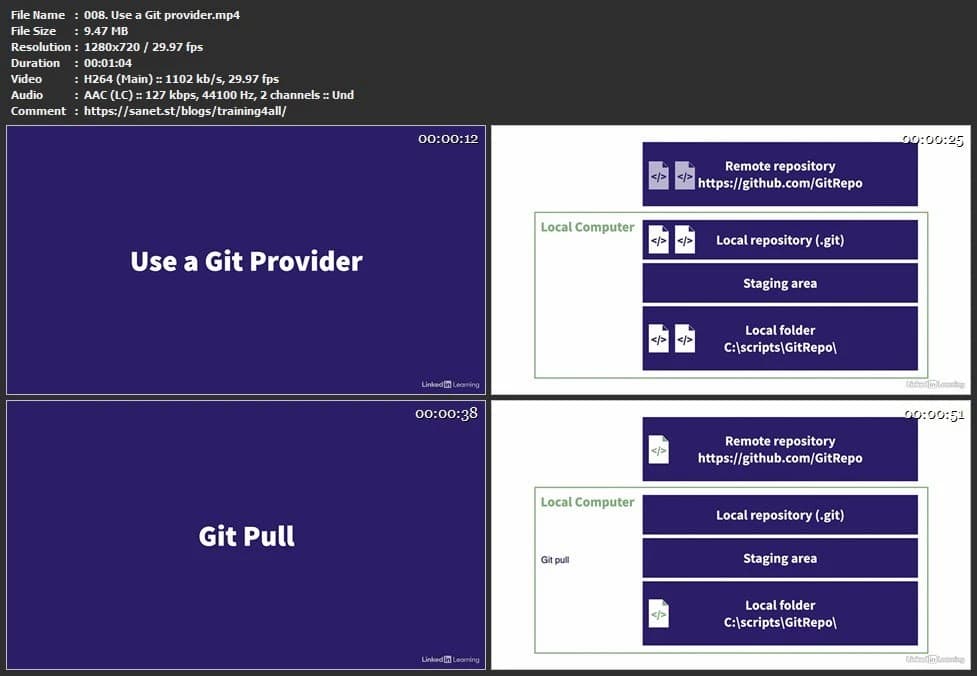Click the file icon in the bottom Local folder box

coord(657,613)
